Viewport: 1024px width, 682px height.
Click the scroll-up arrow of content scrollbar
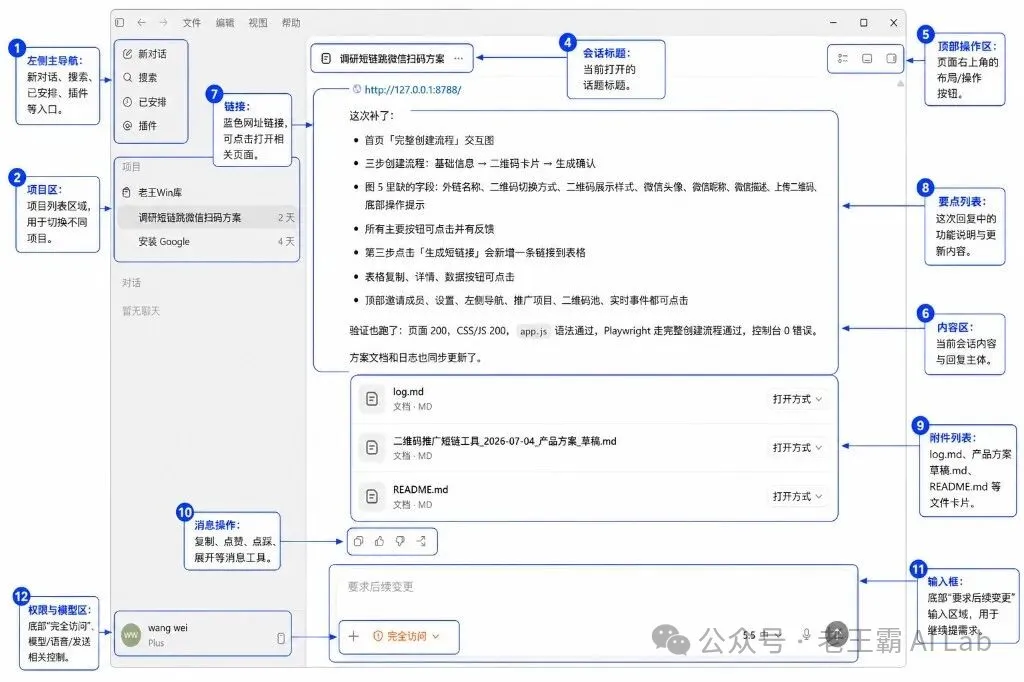[901, 84]
